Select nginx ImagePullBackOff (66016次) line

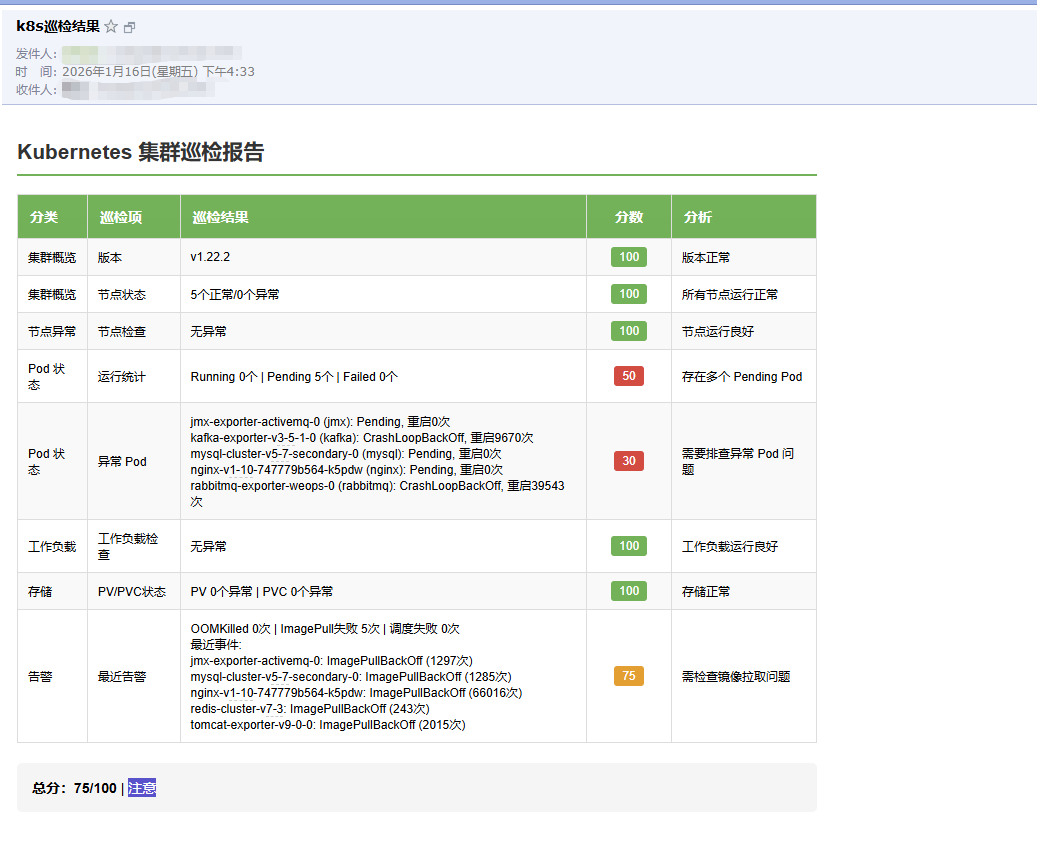[x=356, y=692]
